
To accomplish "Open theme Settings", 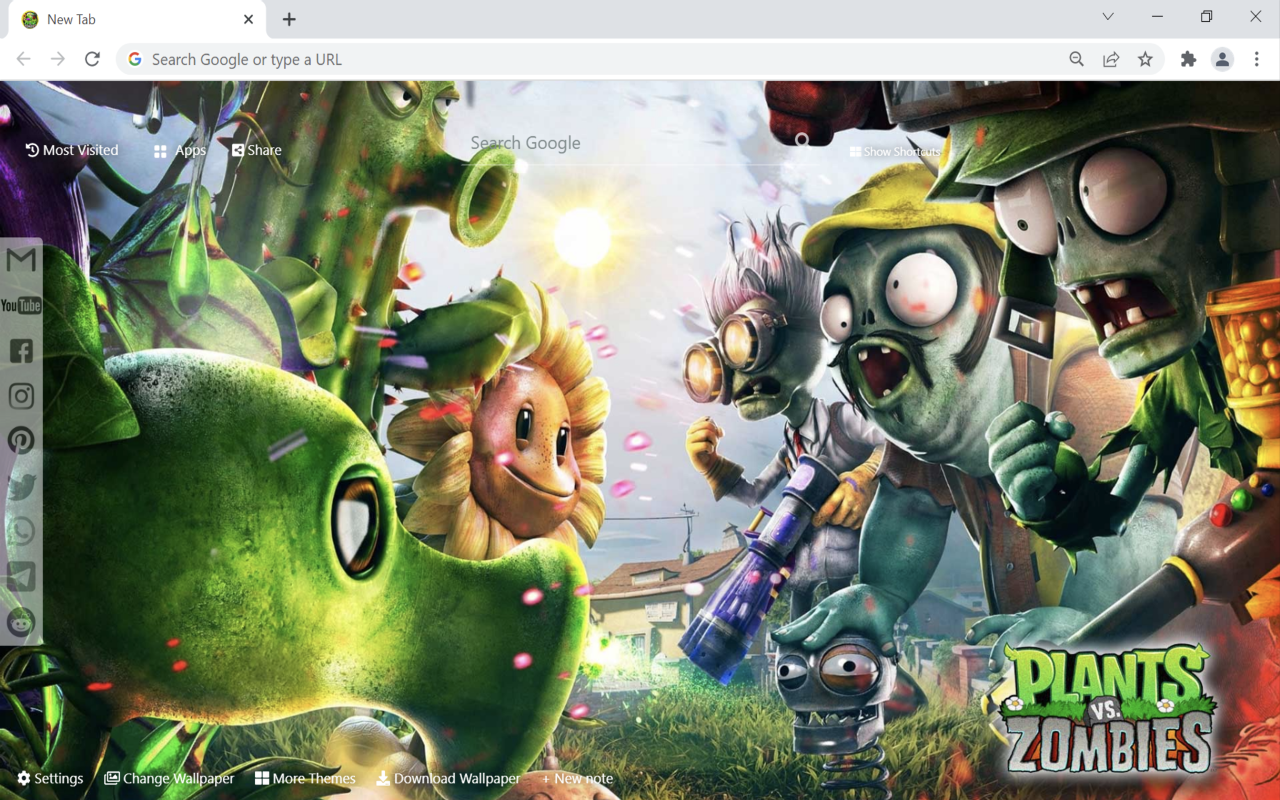I will pyautogui.click(x=50, y=779).
